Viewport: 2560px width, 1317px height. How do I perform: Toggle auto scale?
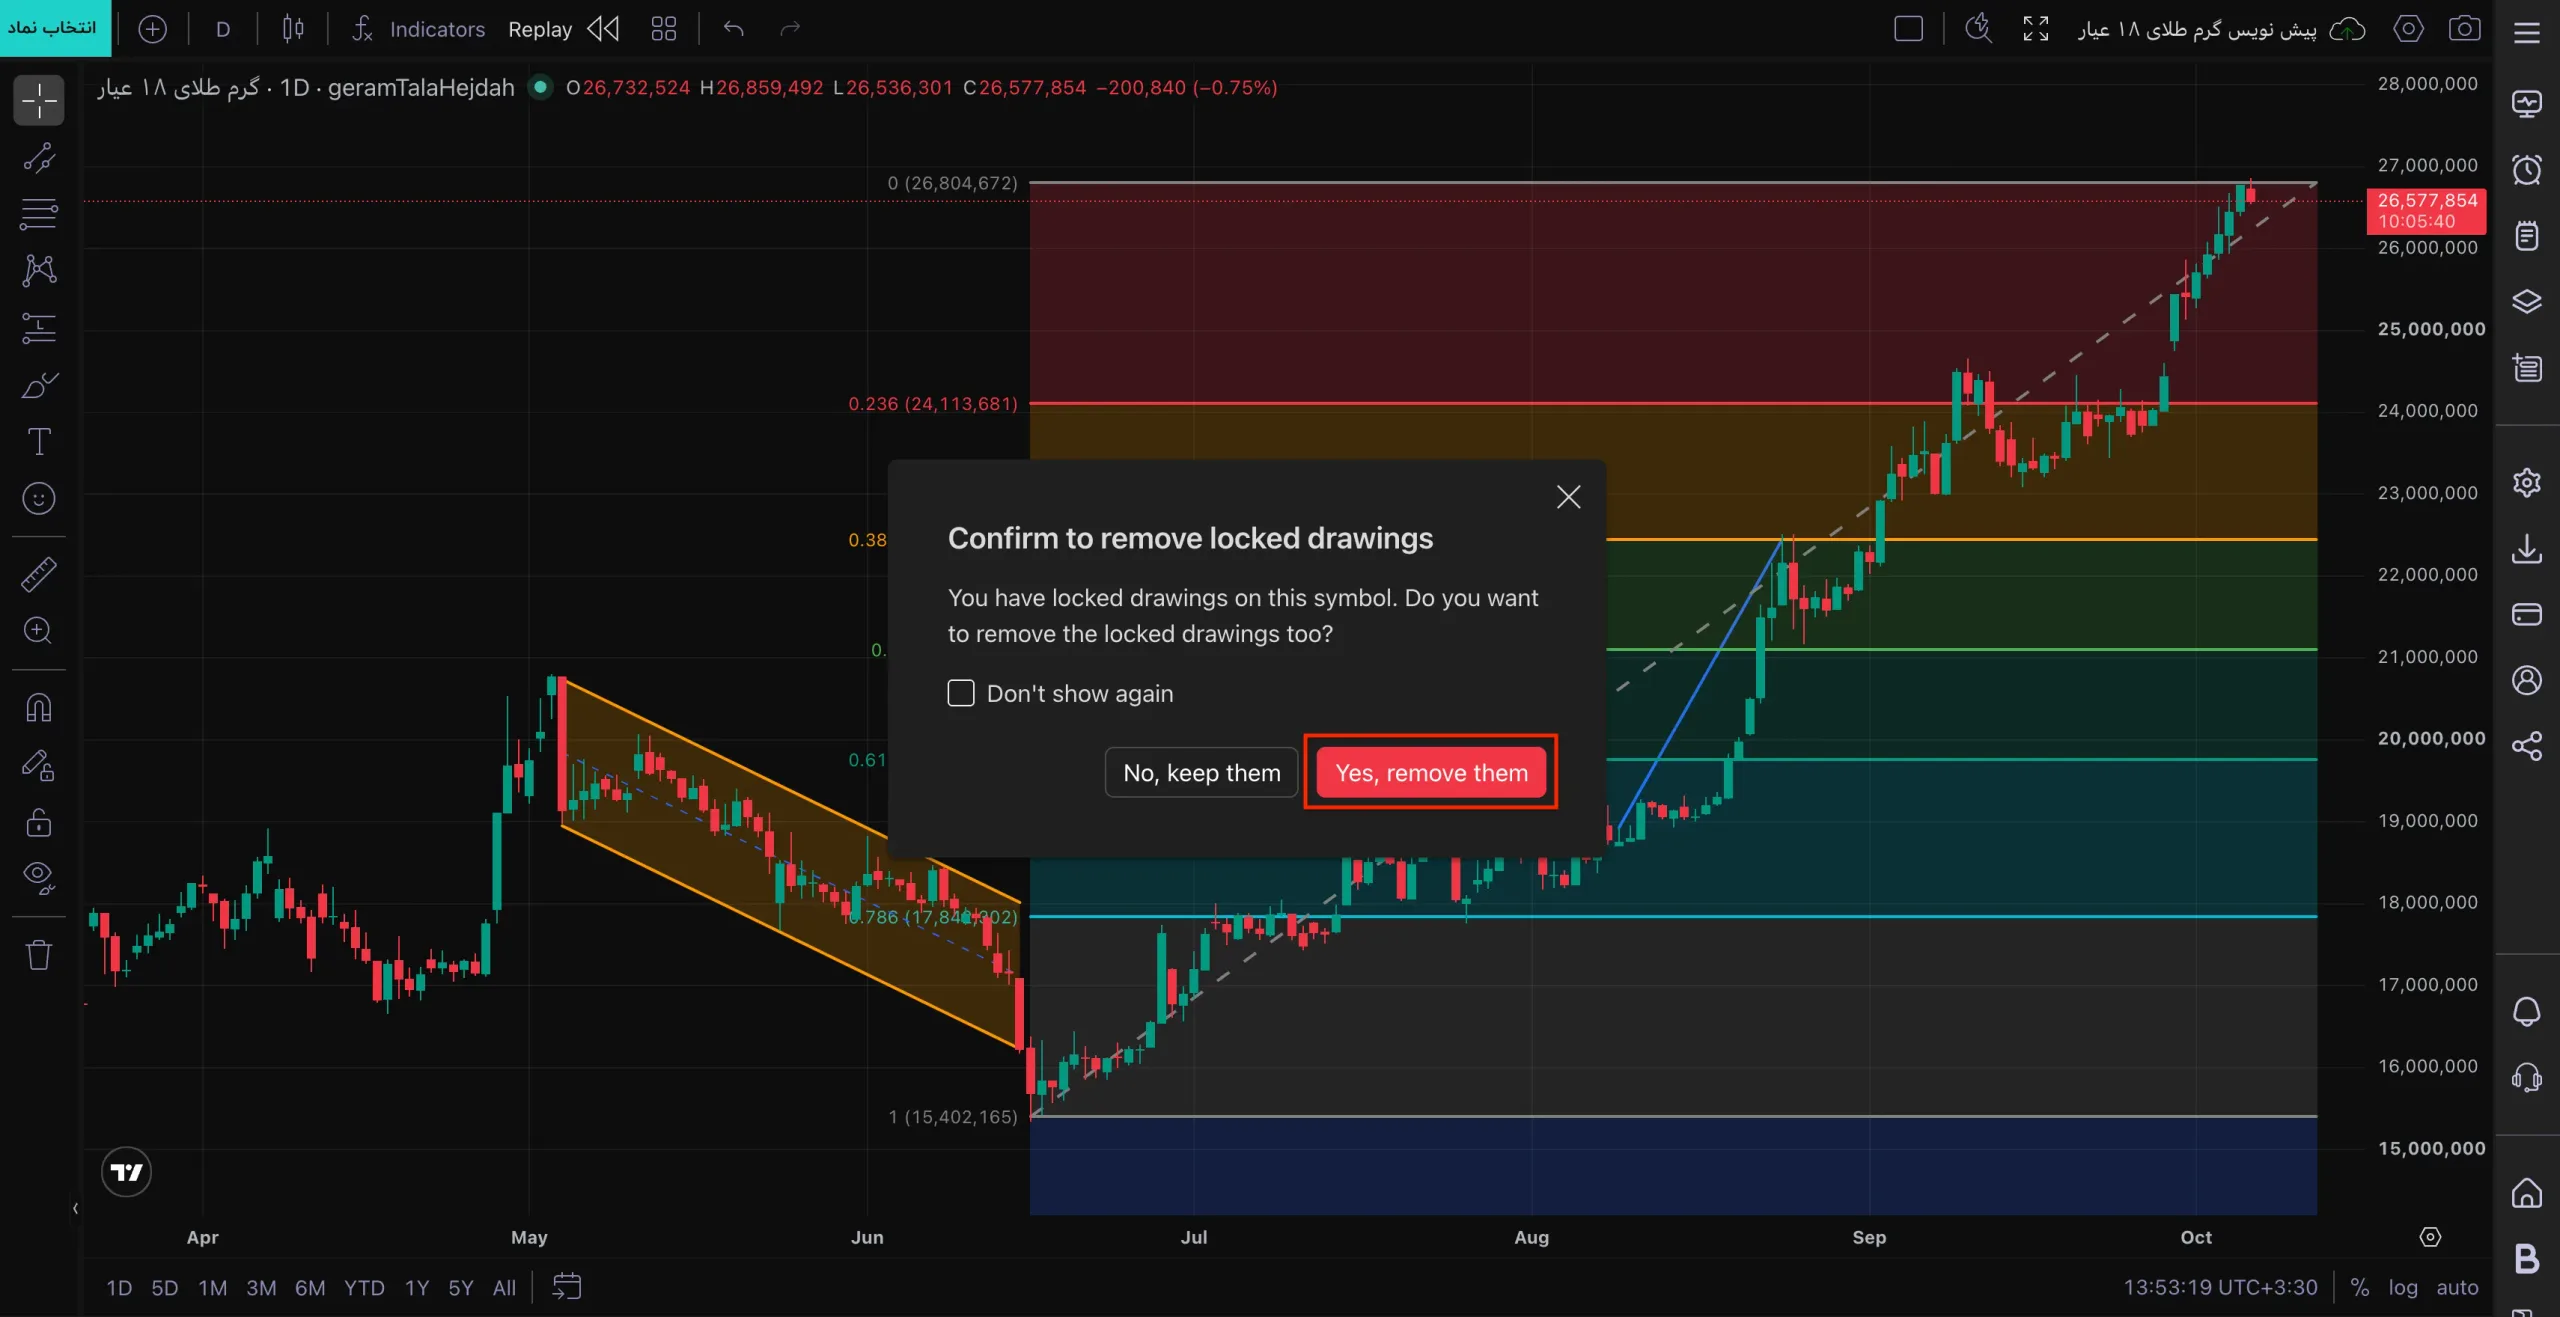tap(2457, 1288)
